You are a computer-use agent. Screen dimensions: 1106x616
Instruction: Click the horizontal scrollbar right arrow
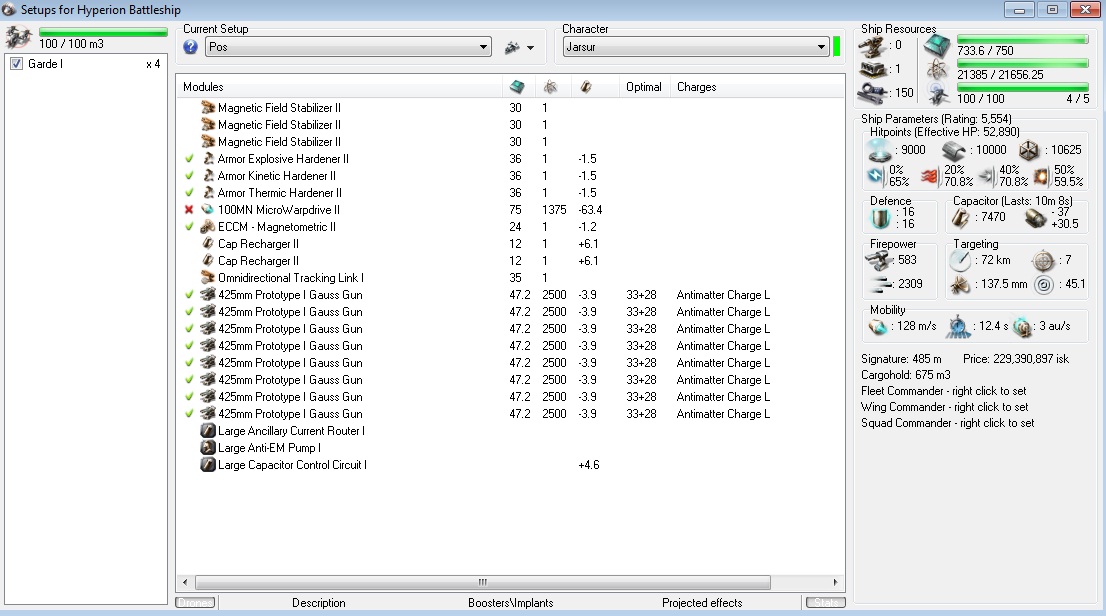coord(835,583)
